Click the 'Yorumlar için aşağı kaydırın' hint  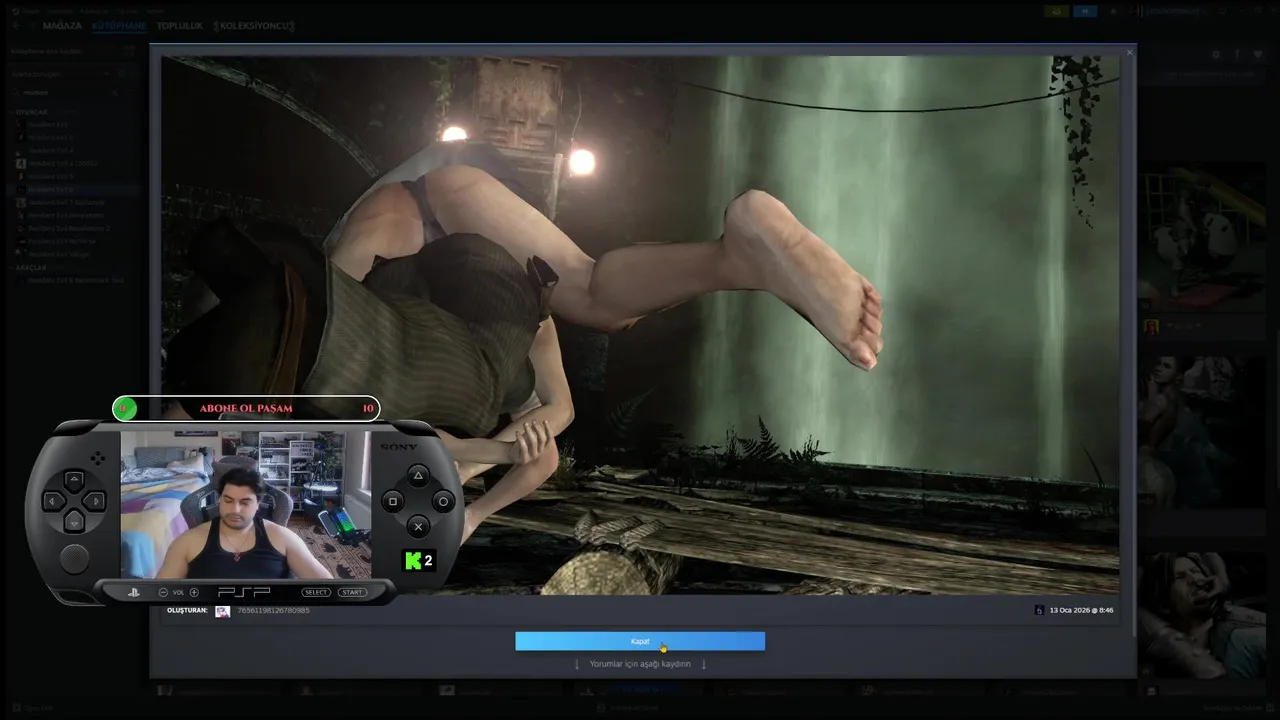(x=640, y=664)
